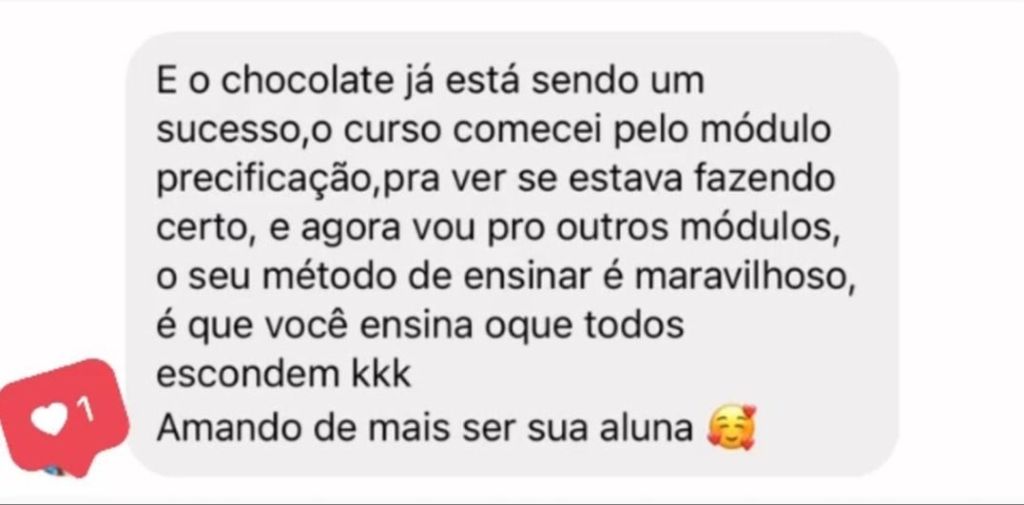
Task: Click the word "maravilhoso" in the message
Action: click(739, 277)
